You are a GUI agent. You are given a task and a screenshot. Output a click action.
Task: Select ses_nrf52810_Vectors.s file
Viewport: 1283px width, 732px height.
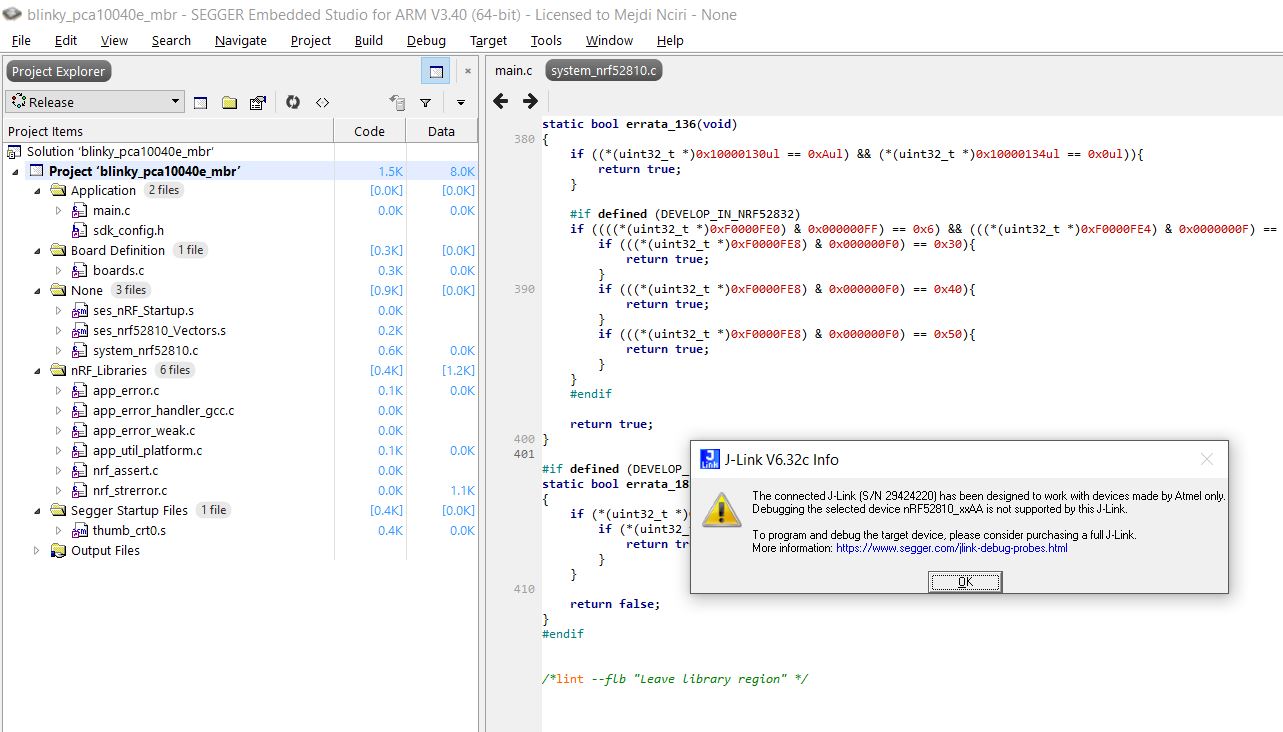tap(159, 330)
